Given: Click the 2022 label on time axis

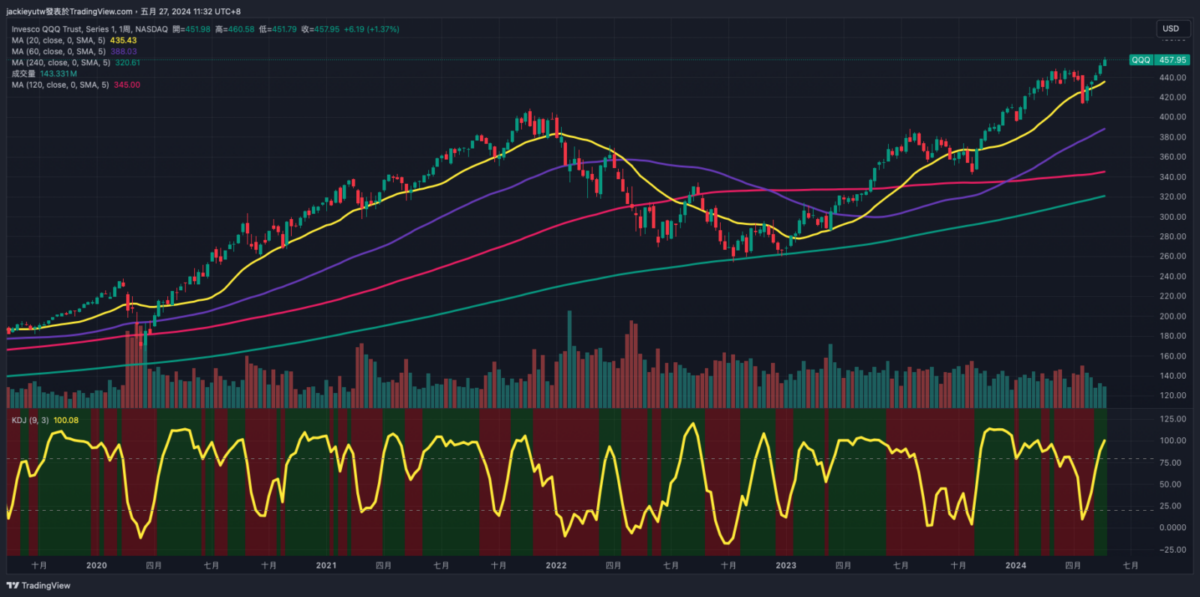Looking at the screenshot, I should click(x=556, y=565).
